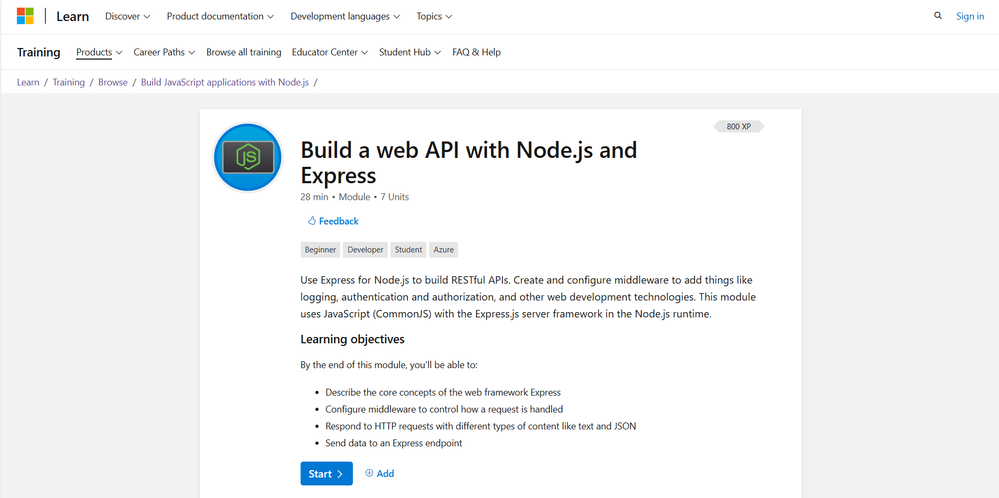This screenshot has width=999, height=498.
Task: Click the thumbs-up icon beside Feedback
Action: [x=312, y=221]
